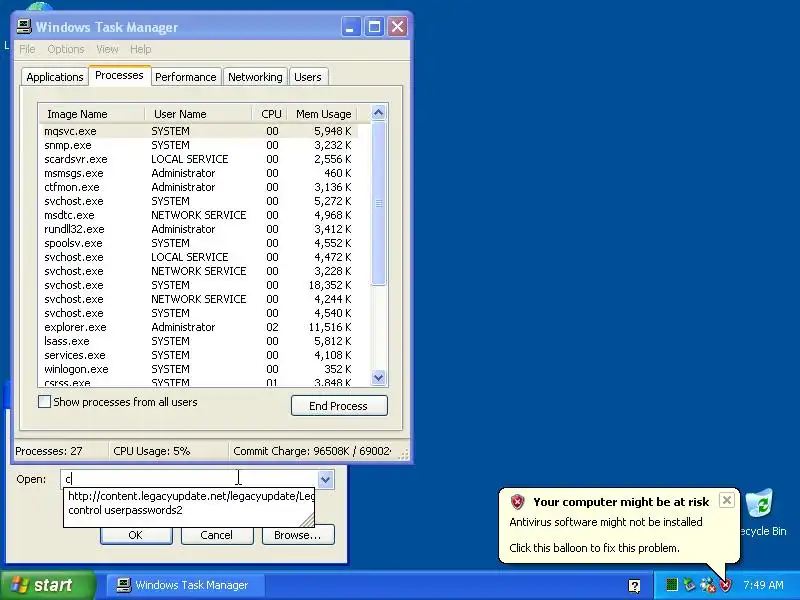Close the Windows Task Manager window
This screenshot has height=600, width=800.
[397, 27]
